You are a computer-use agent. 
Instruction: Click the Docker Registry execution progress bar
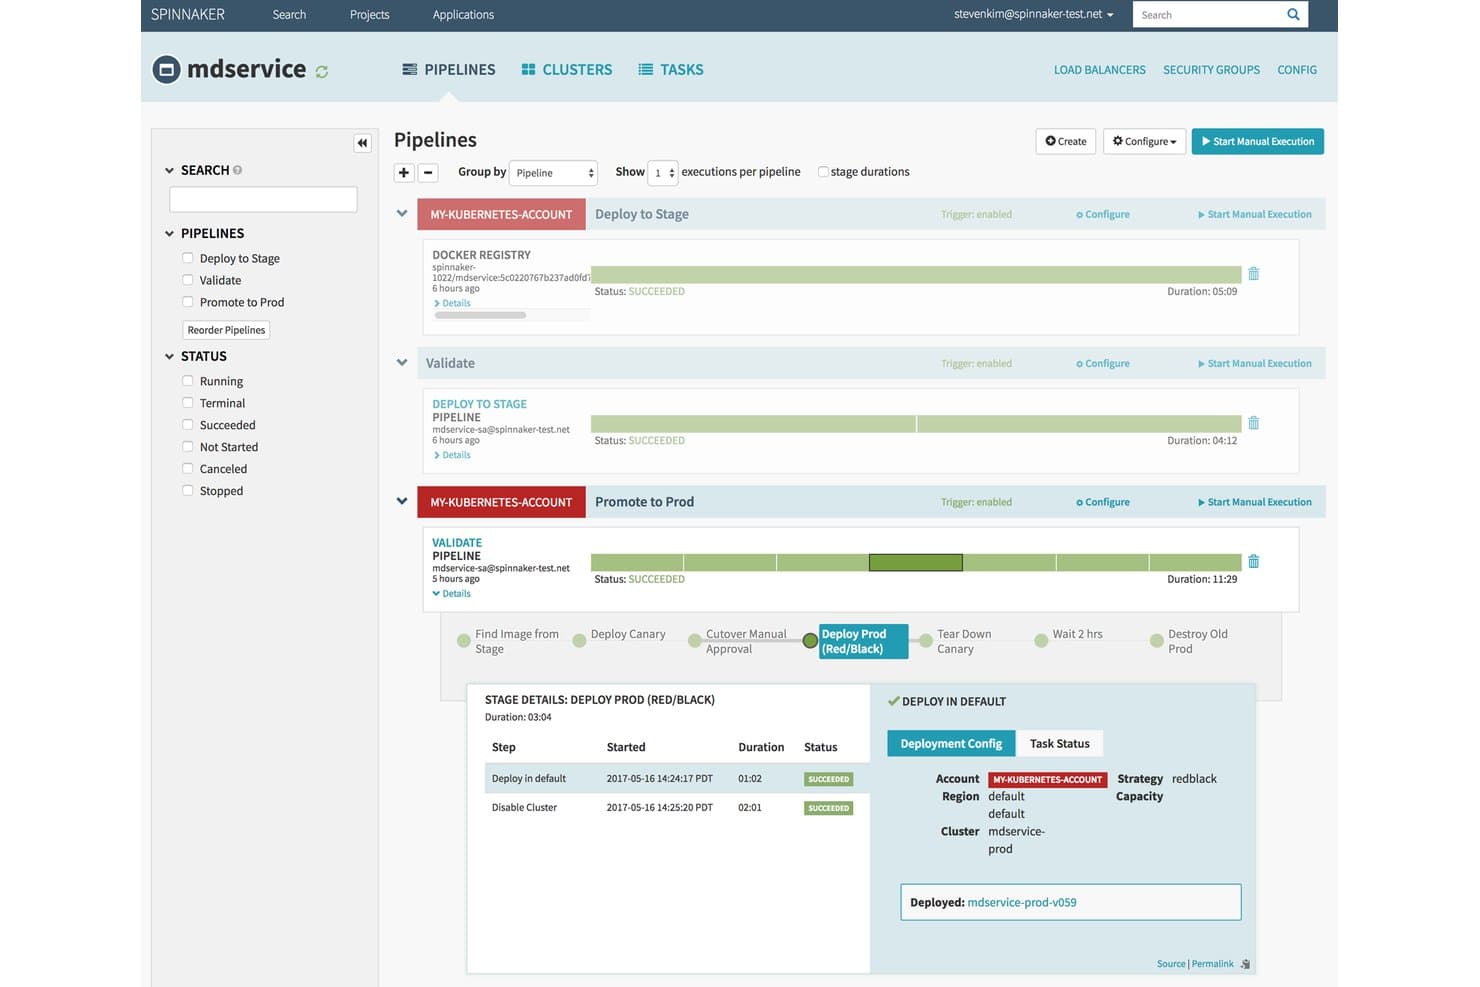click(916, 274)
